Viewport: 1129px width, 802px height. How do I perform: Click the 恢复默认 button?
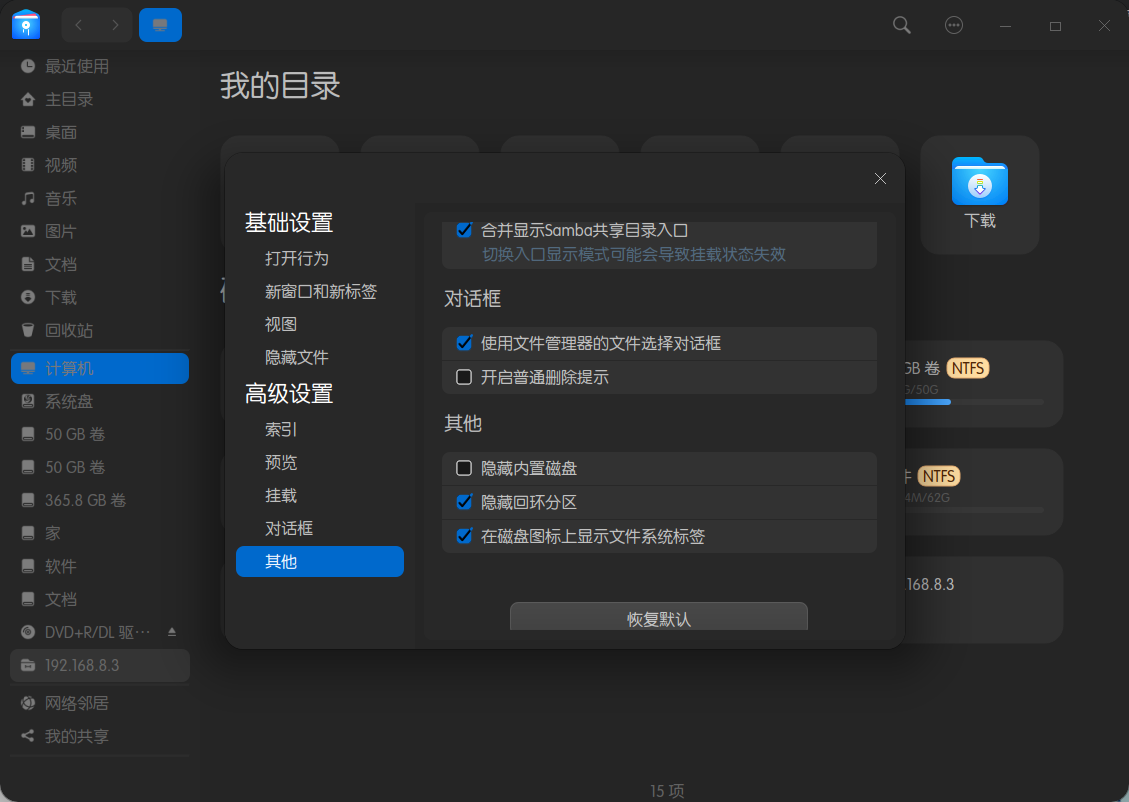tap(659, 617)
